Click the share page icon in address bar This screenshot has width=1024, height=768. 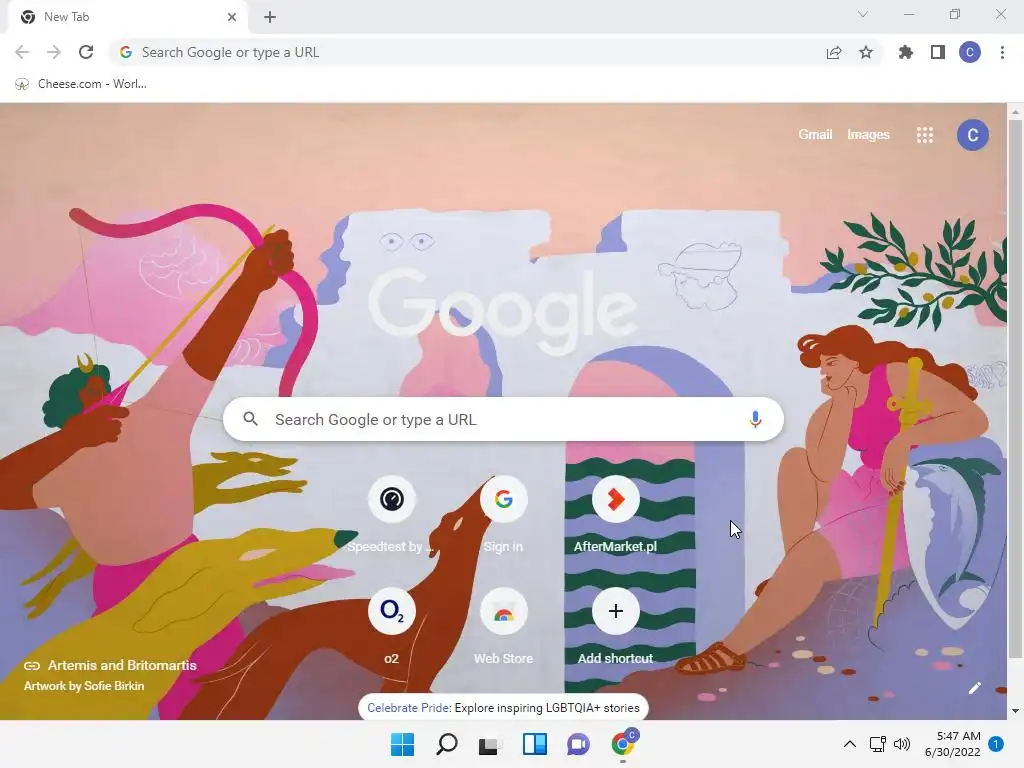(x=834, y=52)
